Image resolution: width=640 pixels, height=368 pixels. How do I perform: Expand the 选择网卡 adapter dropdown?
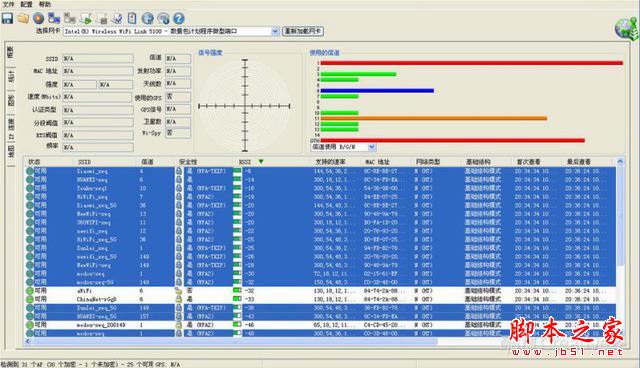(x=275, y=31)
